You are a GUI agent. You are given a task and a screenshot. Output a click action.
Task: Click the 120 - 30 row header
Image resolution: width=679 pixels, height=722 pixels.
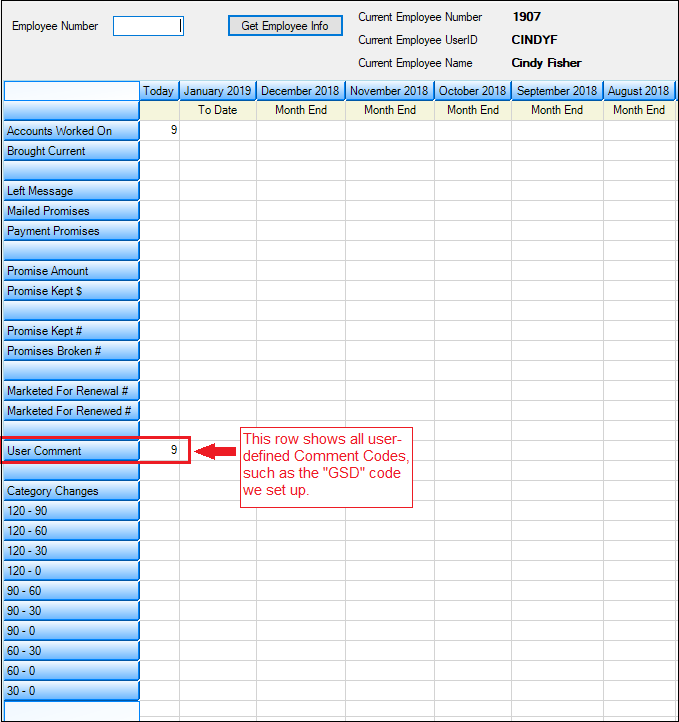click(x=71, y=551)
